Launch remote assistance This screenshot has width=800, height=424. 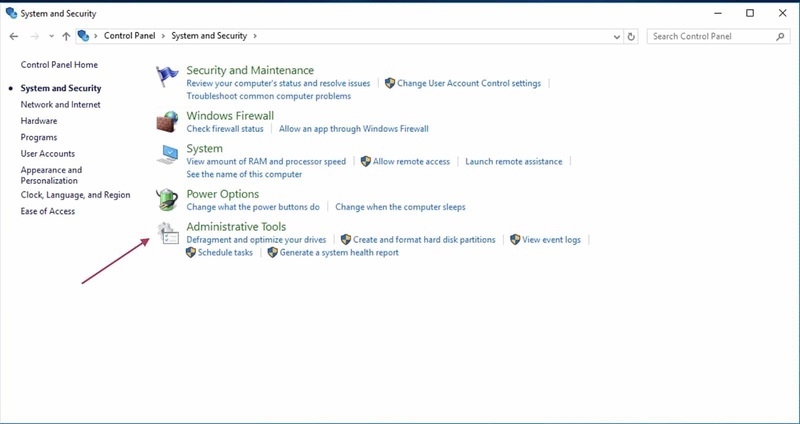(x=514, y=161)
